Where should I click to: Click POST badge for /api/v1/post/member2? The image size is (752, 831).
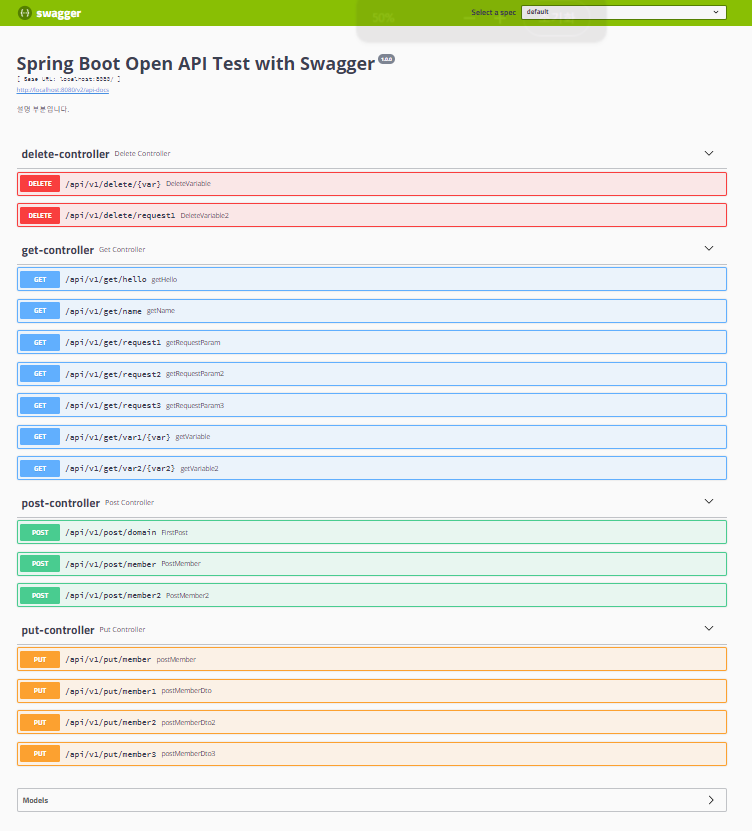(x=40, y=595)
